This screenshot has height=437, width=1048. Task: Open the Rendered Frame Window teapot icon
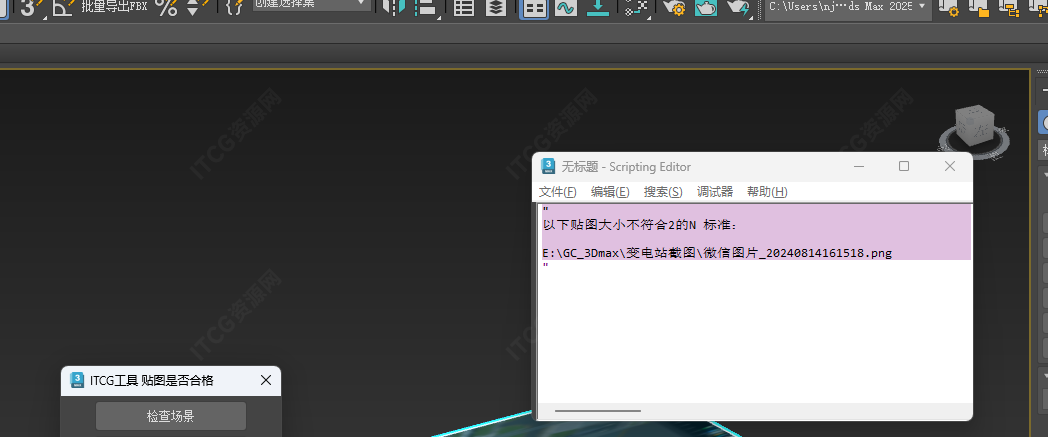[706, 8]
